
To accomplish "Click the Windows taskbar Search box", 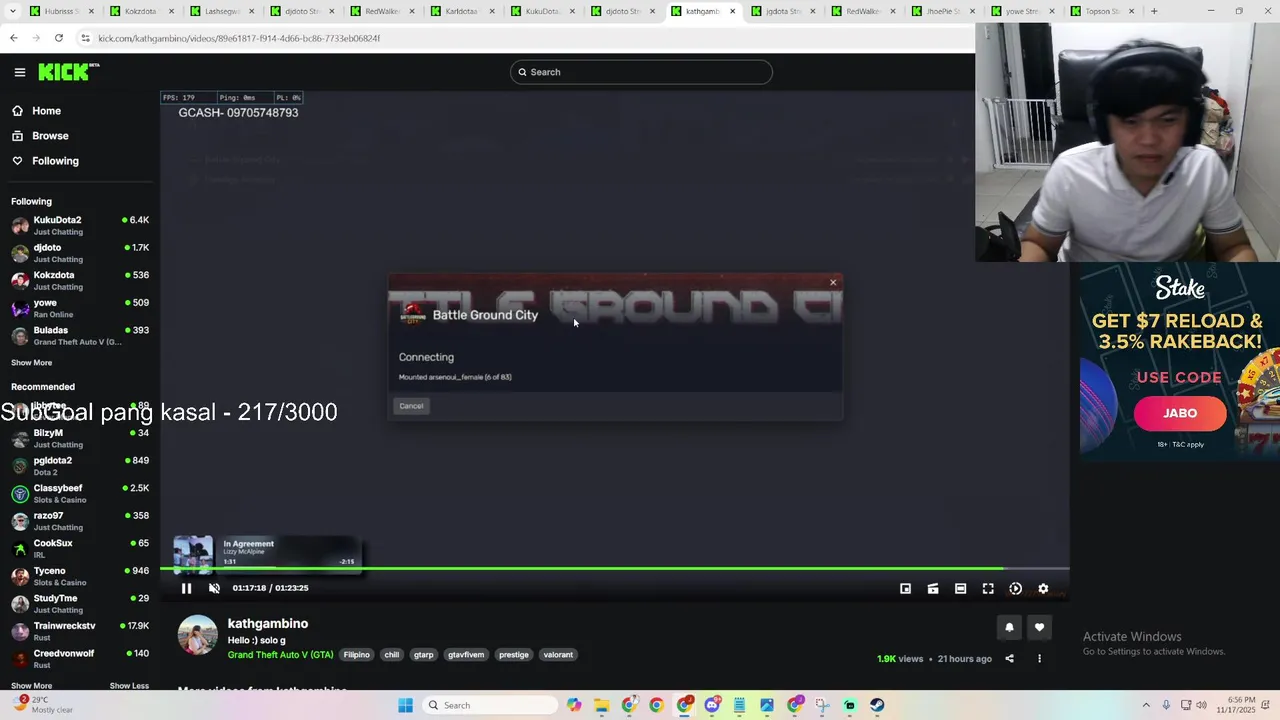I will pos(489,705).
